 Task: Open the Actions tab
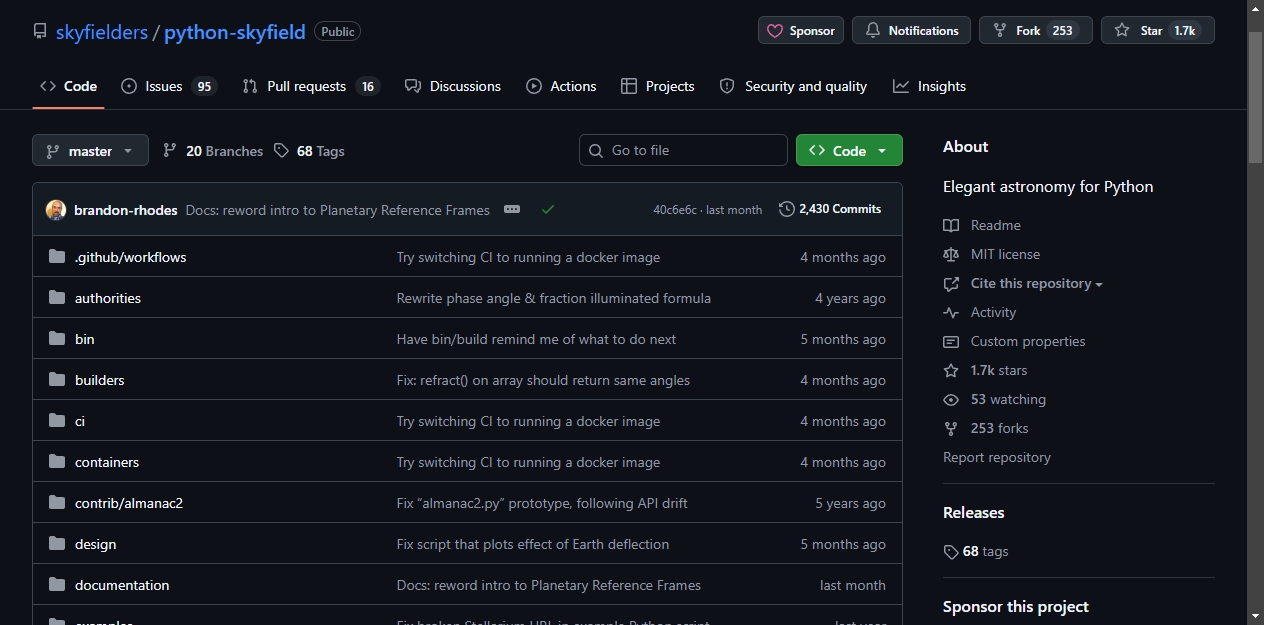coord(561,86)
